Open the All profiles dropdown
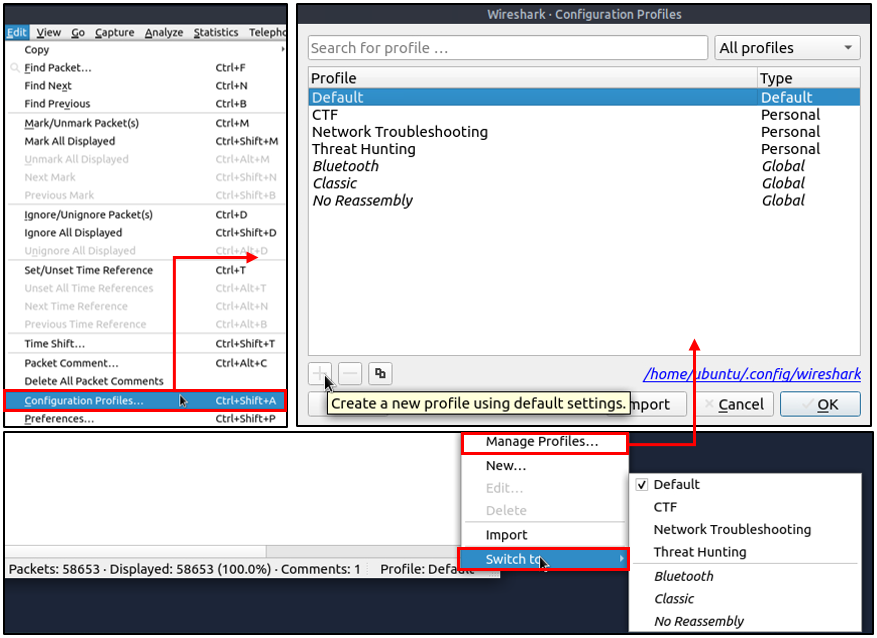877x638 pixels. coord(787,48)
